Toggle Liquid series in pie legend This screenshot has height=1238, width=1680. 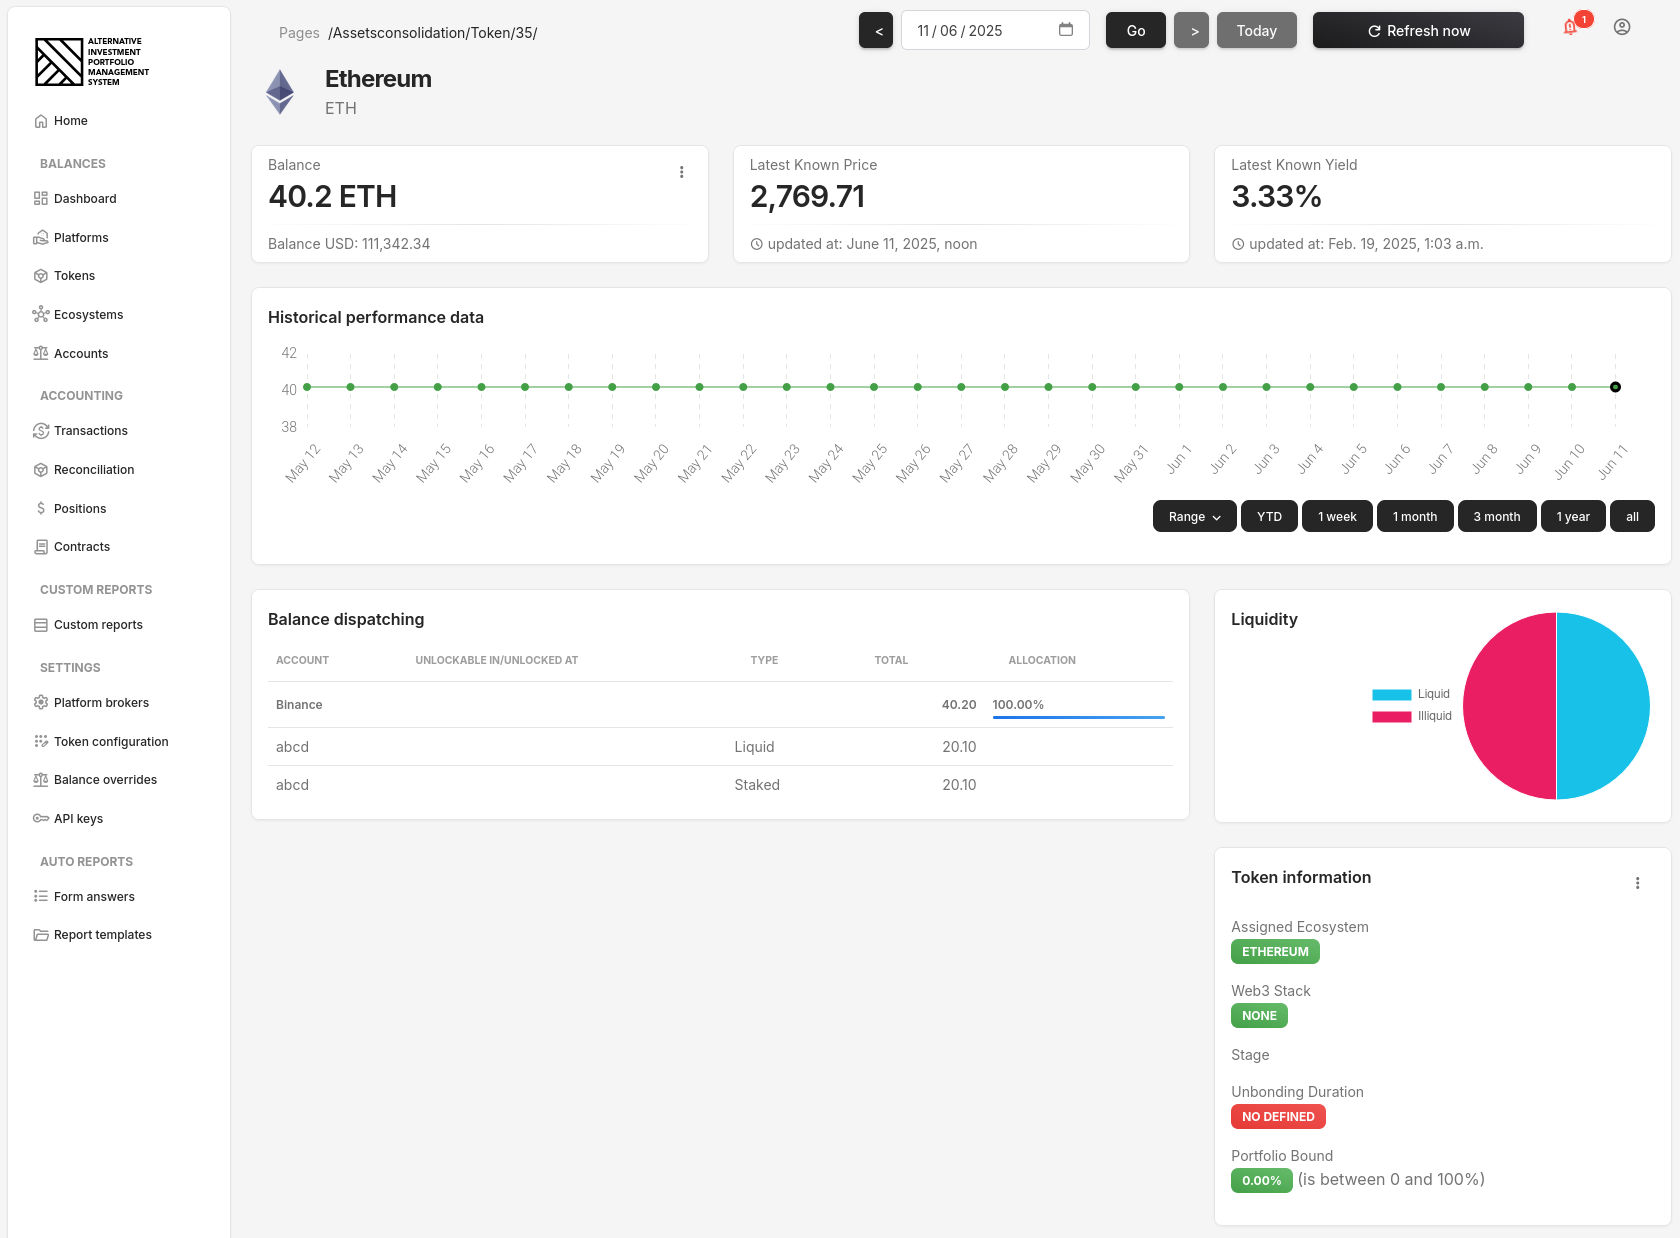(1411, 694)
